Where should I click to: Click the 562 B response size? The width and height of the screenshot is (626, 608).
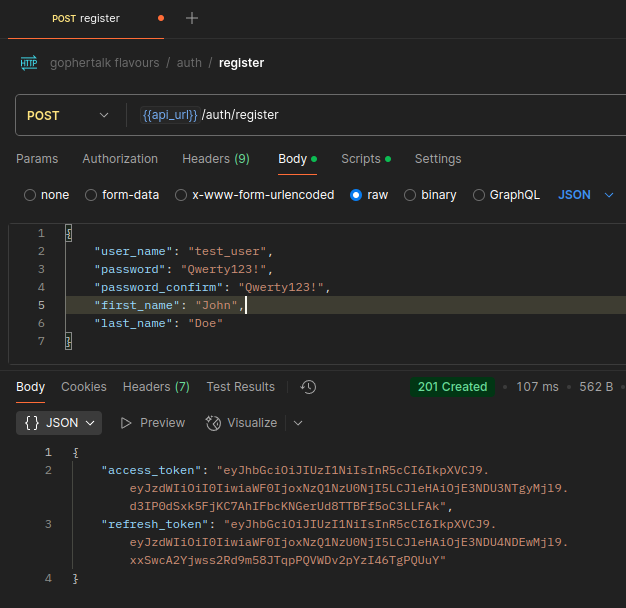(x=596, y=387)
